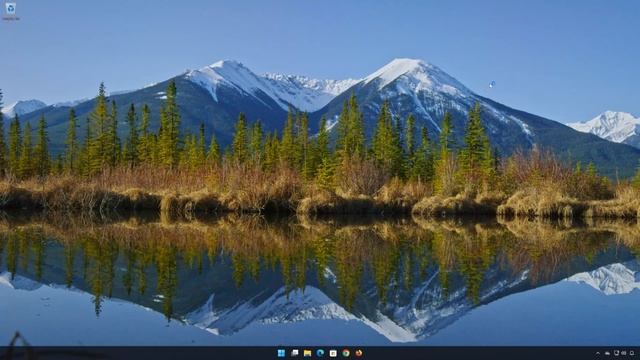Click the OneDrive cloud tray icon
Image resolution: width=640 pixels, height=360 pixels.
click(607, 353)
